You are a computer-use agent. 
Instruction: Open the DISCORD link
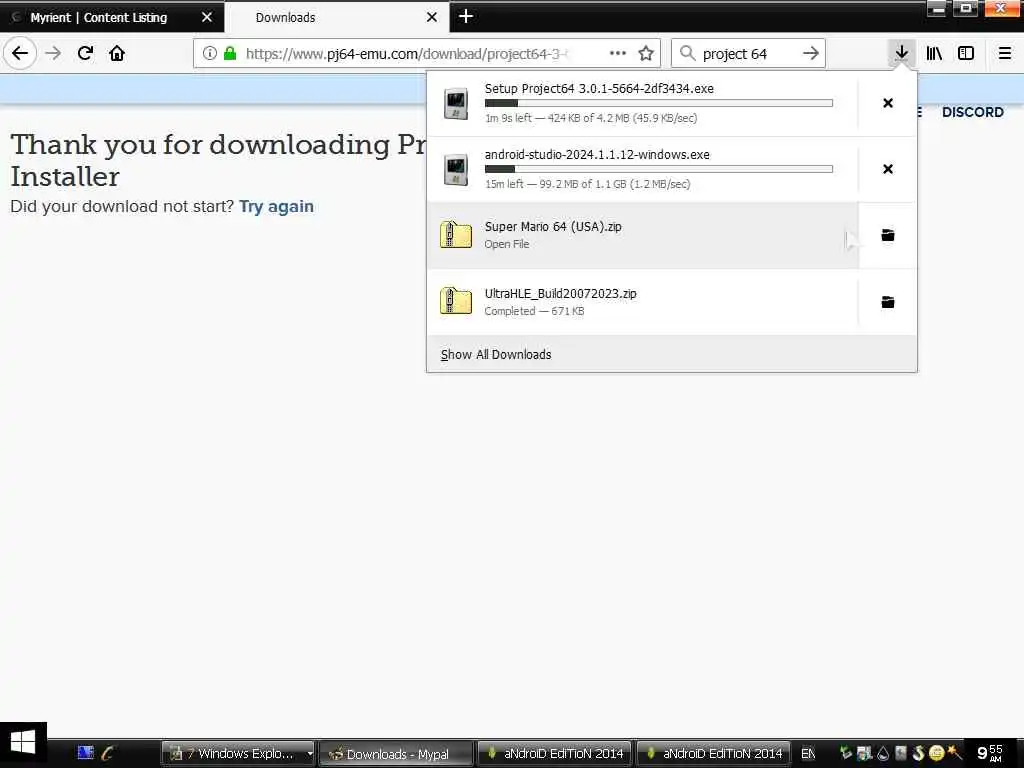pyautogui.click(x=972, y=112)
